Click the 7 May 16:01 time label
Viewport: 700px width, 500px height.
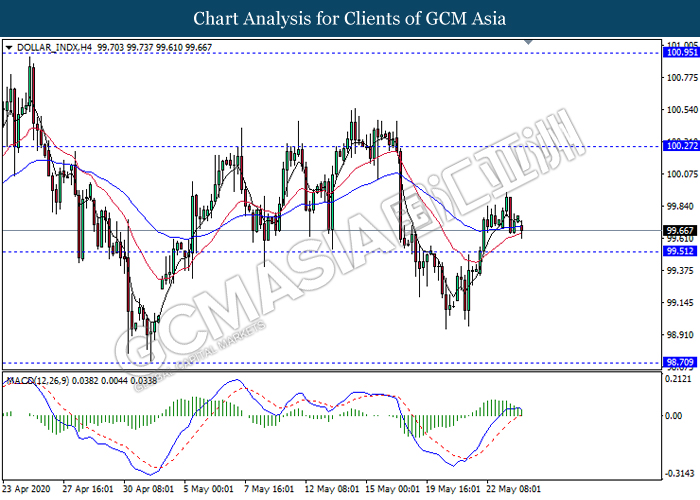pyautogui.click(x=269, y=489)
